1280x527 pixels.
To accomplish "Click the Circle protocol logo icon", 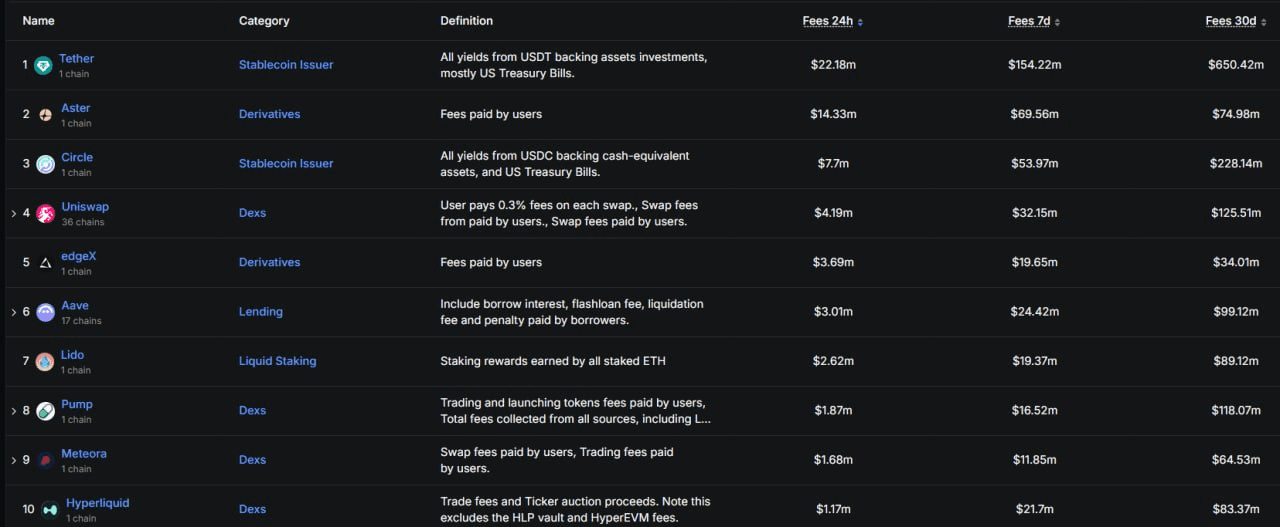I will point(45,164).
